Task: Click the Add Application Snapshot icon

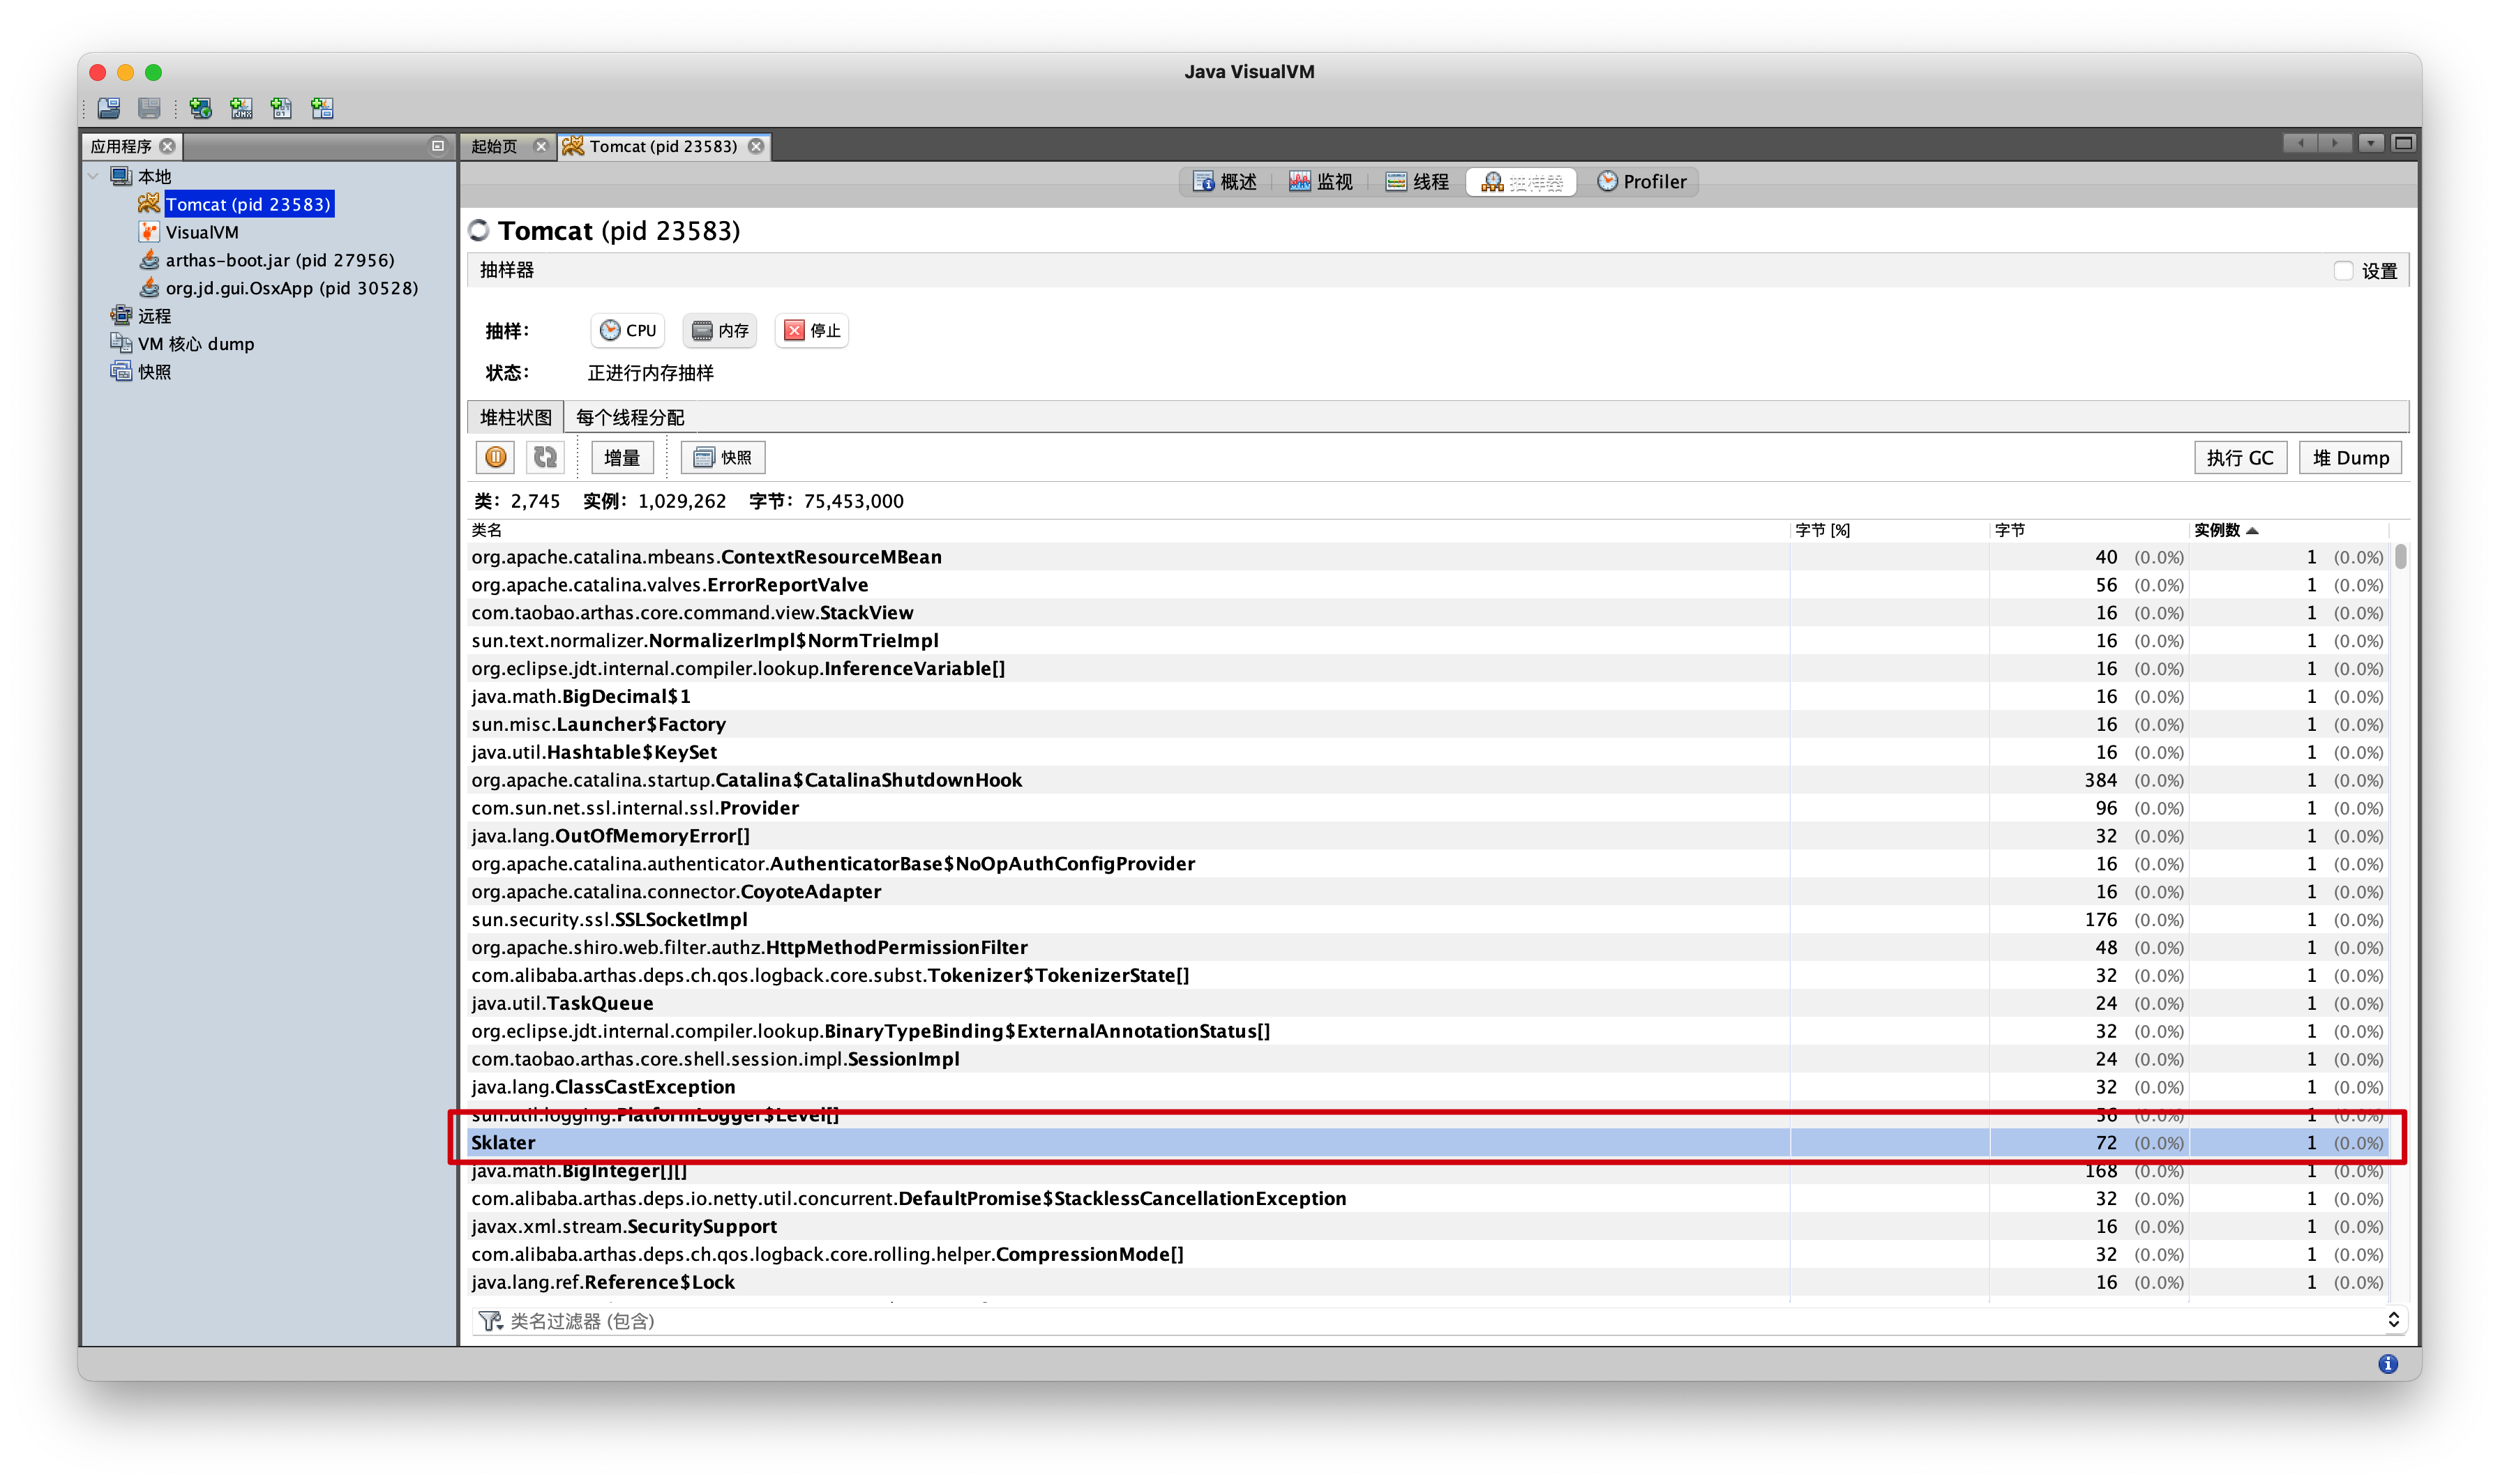Action: 322,108
